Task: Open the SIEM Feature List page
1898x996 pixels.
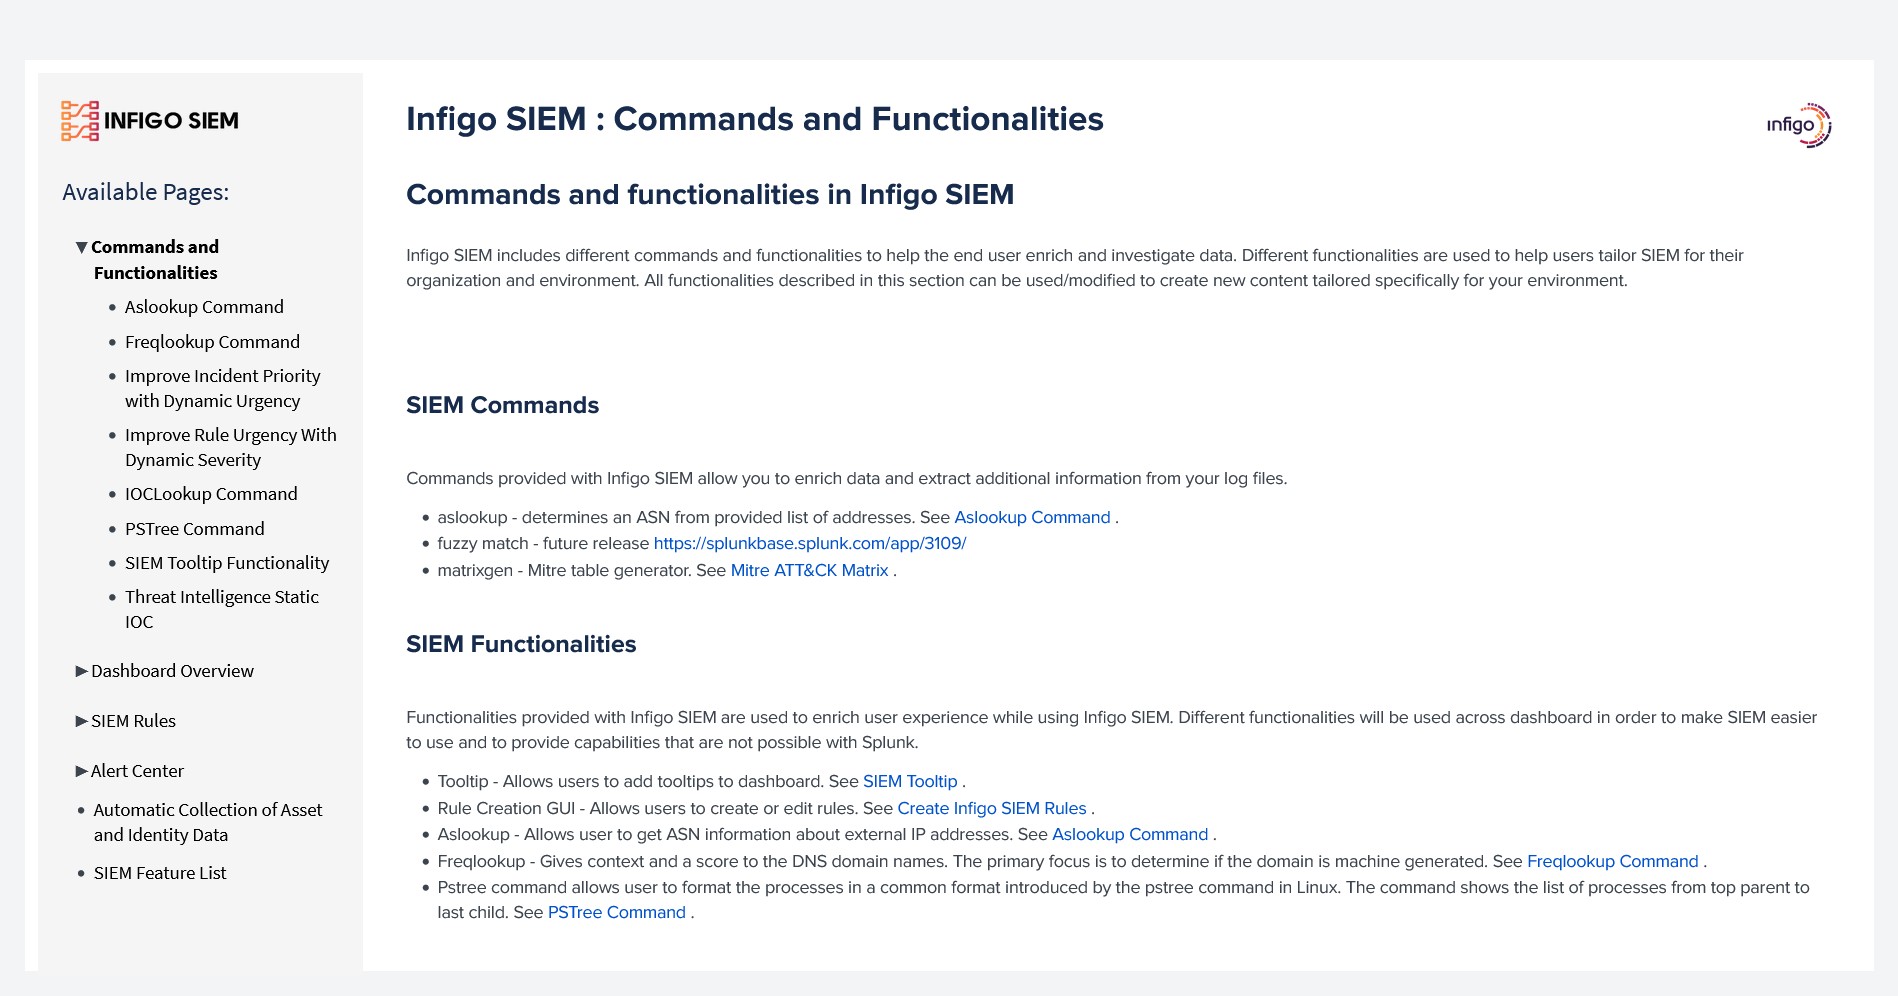Action: point(160,873)
